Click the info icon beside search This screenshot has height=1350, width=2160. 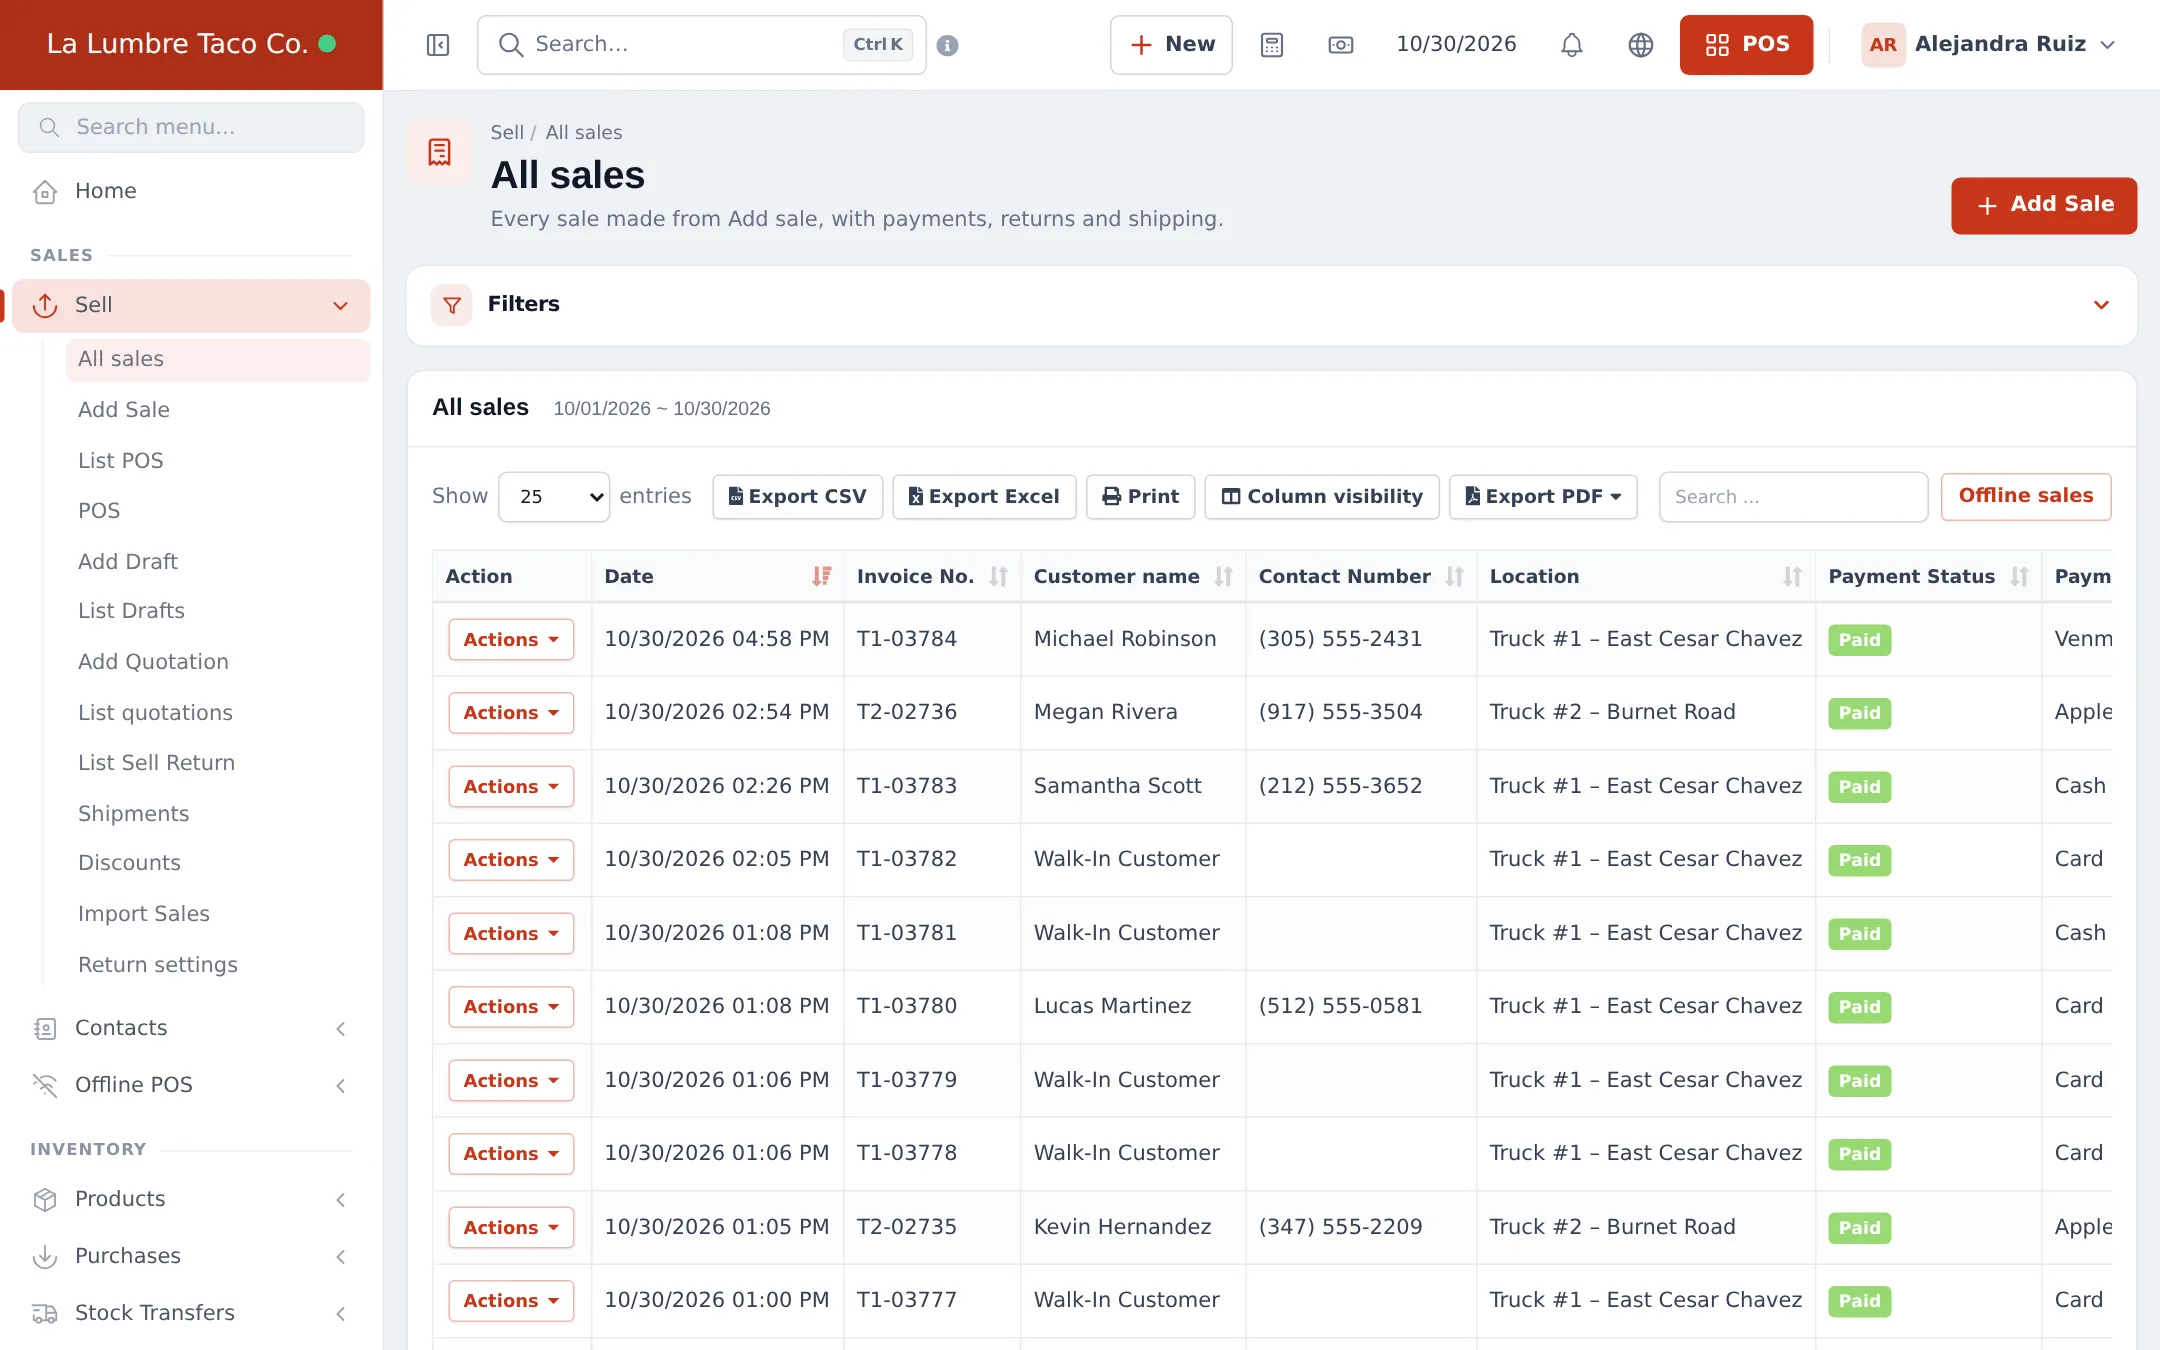(948, 45)
